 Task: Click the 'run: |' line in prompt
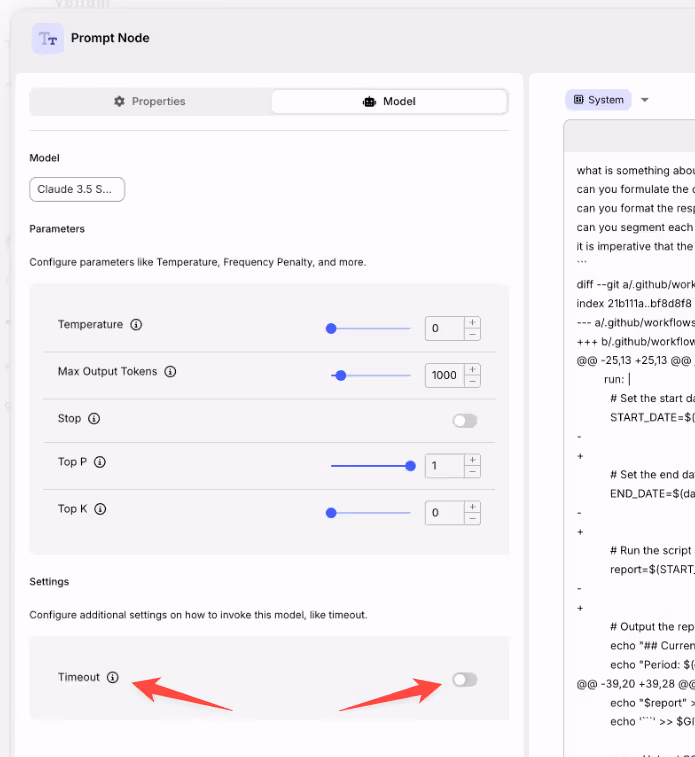(x=617, y=379)
